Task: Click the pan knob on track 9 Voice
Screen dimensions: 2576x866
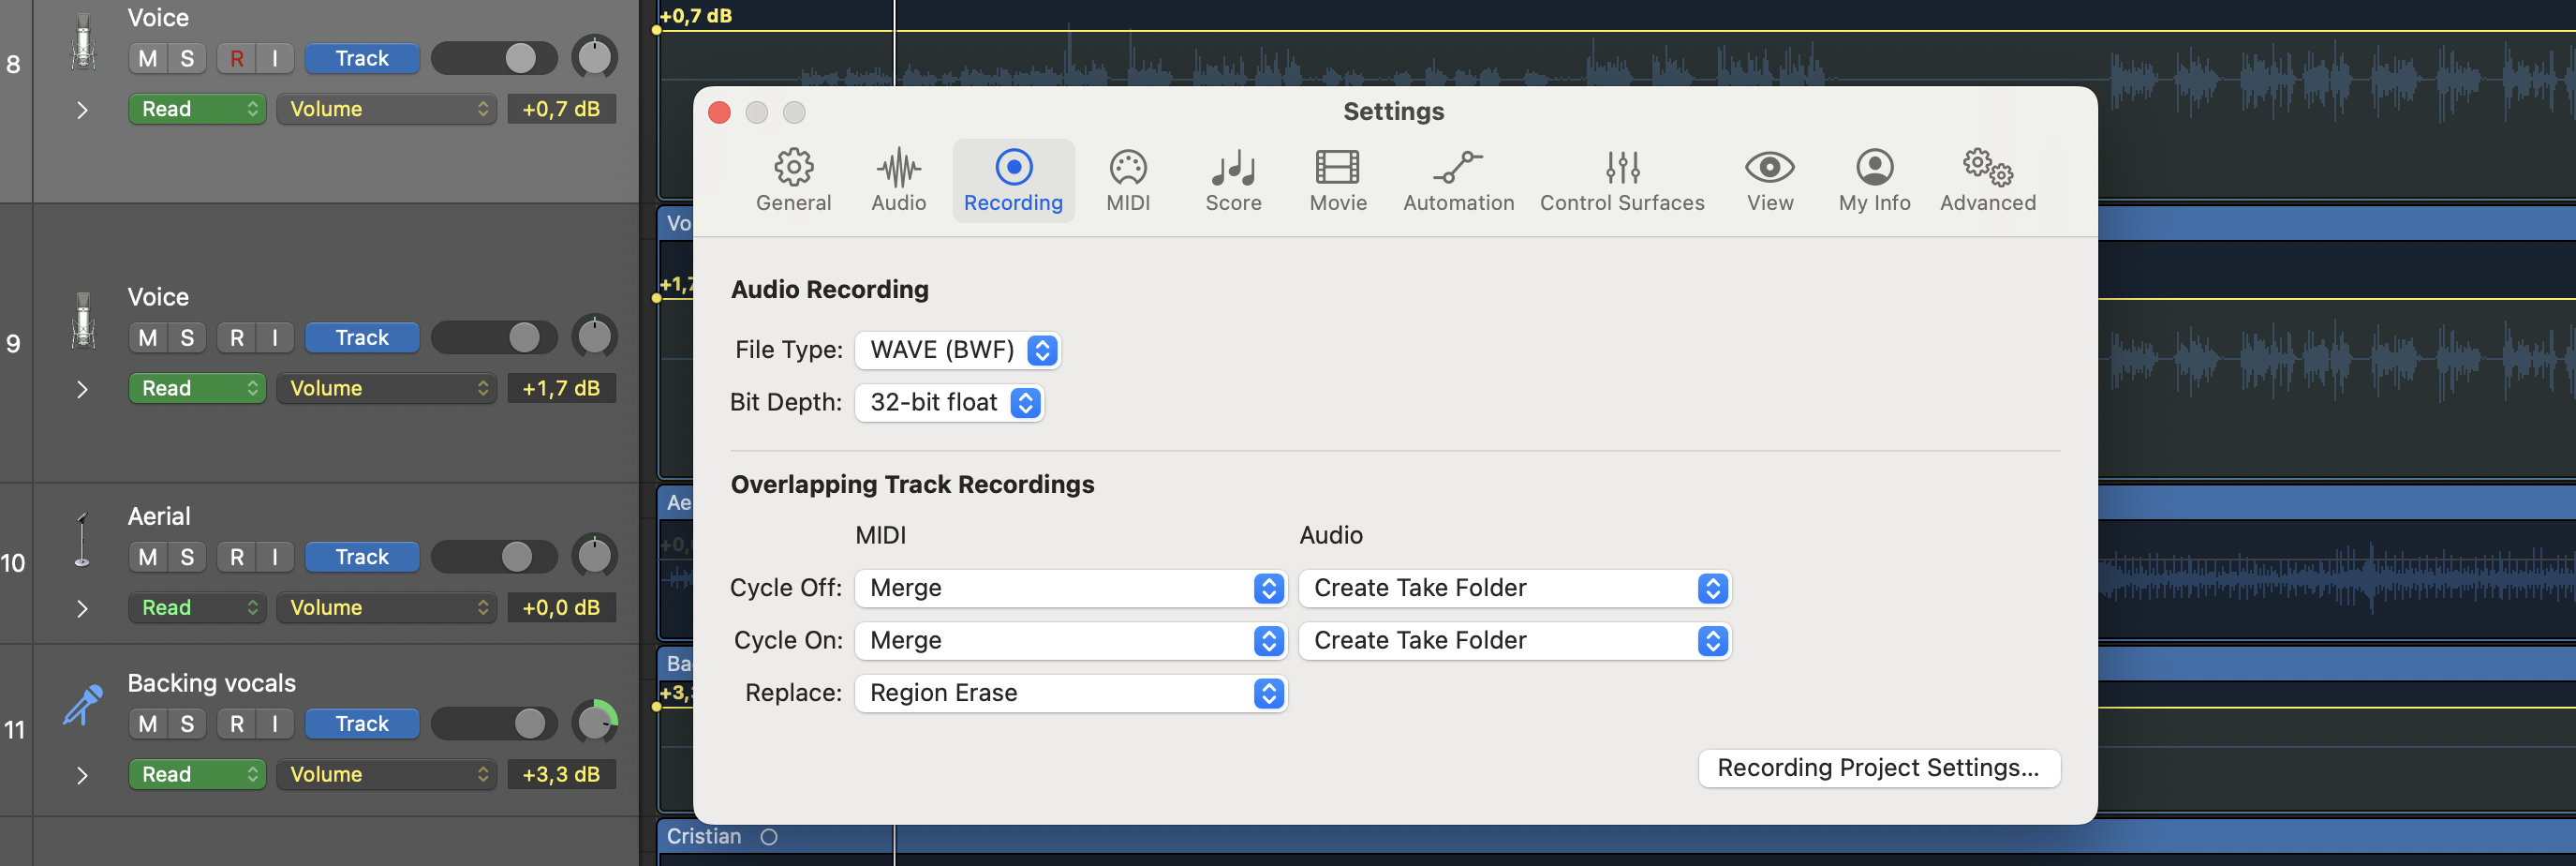Action: point(595,337)
